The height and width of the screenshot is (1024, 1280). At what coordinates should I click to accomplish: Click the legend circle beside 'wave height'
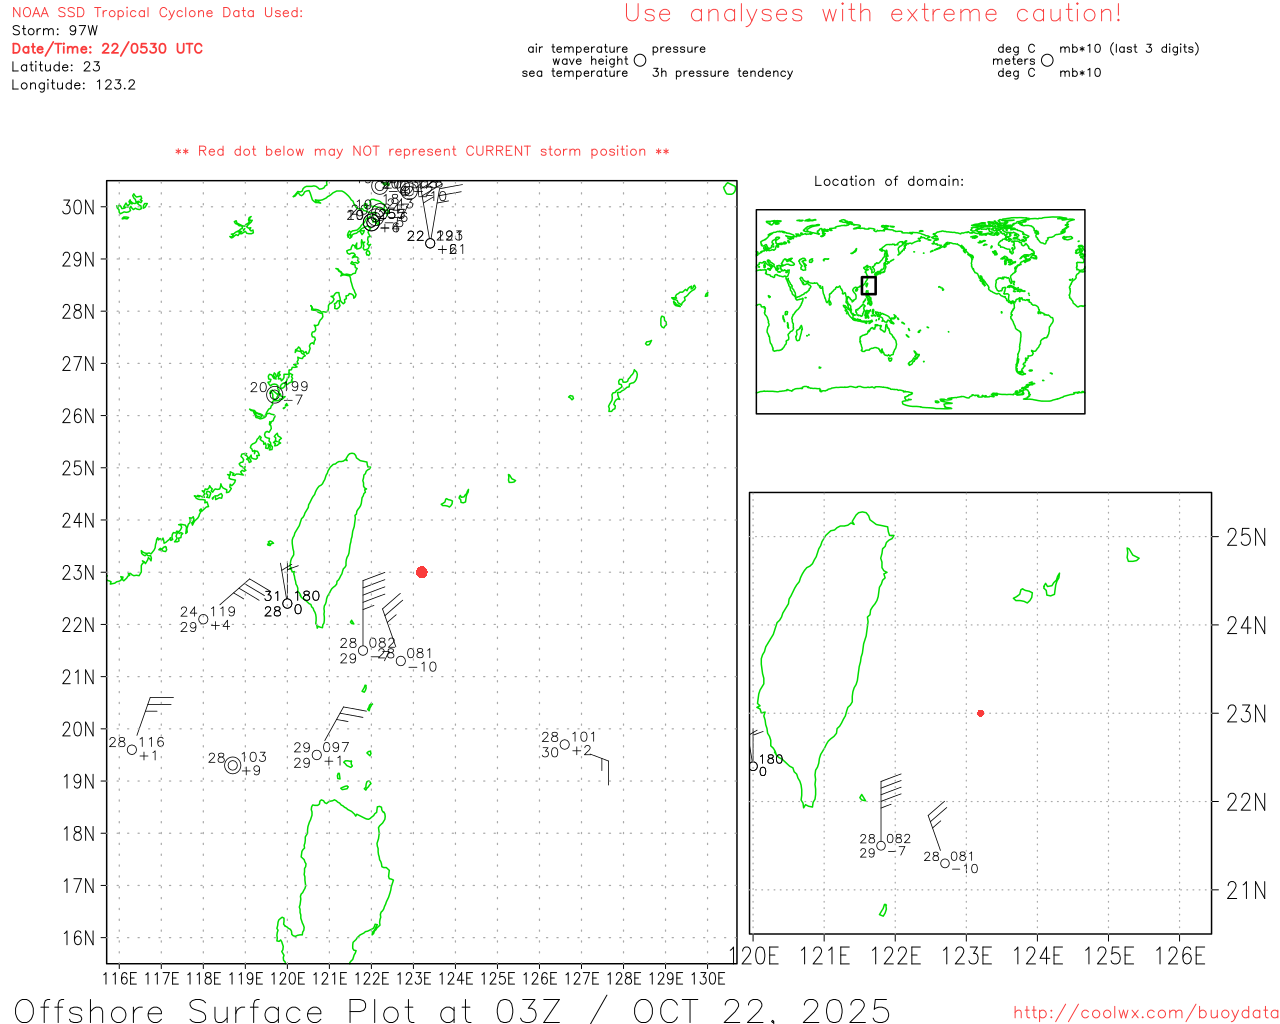click(640, 60)
